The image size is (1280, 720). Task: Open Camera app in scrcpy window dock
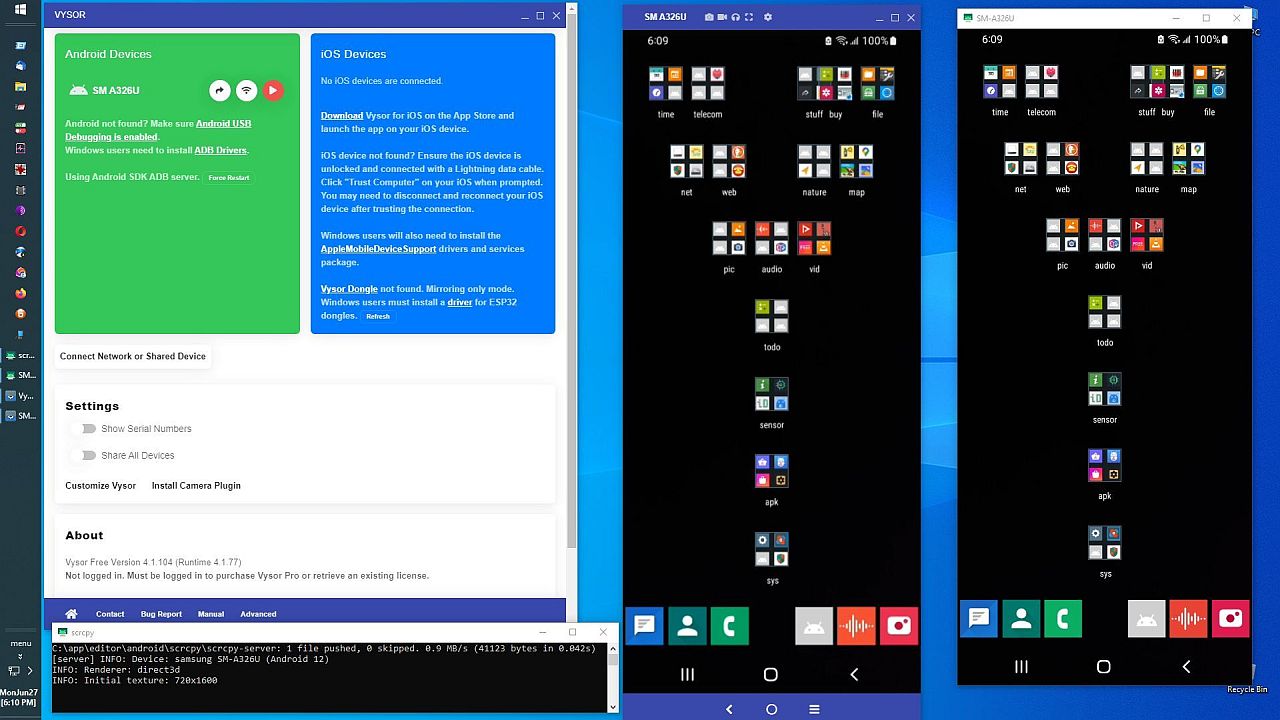pyautogui.click(x=1231, y=619)
